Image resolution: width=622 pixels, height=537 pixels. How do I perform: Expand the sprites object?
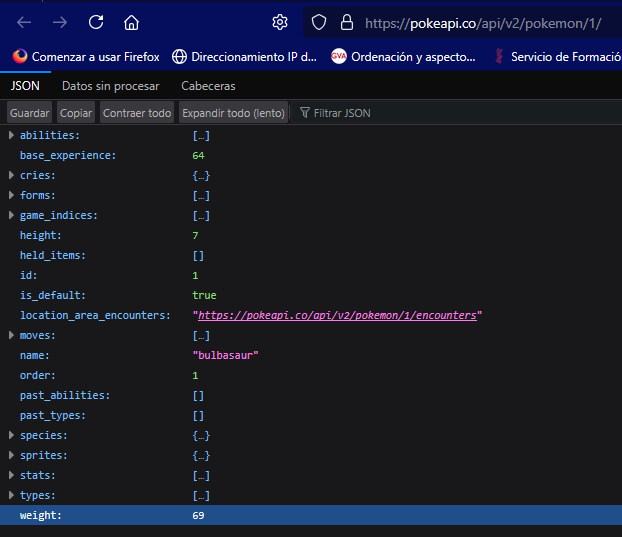pos(11,455)
